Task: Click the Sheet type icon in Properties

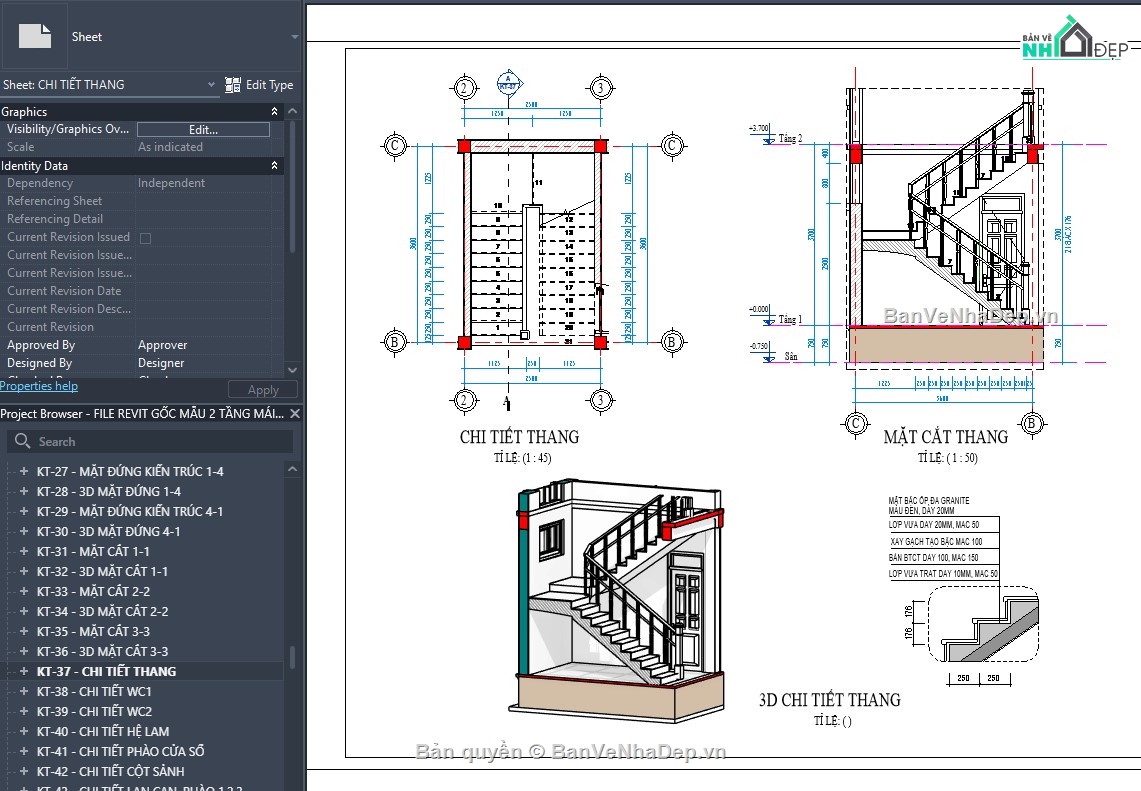Action: [35, 36]
